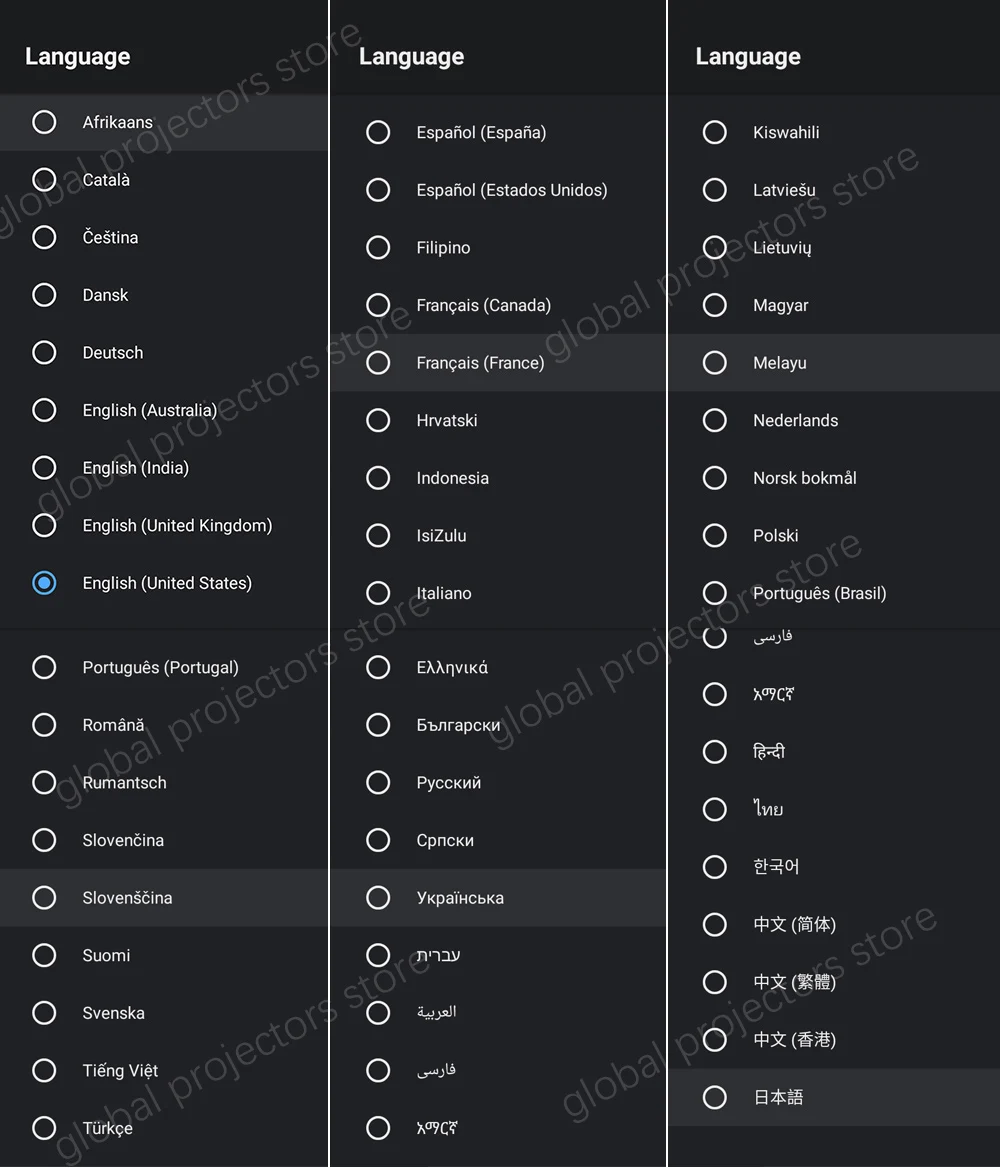
Task: Choose the Kiswahili radio button
Action: (x=715, y=132)
